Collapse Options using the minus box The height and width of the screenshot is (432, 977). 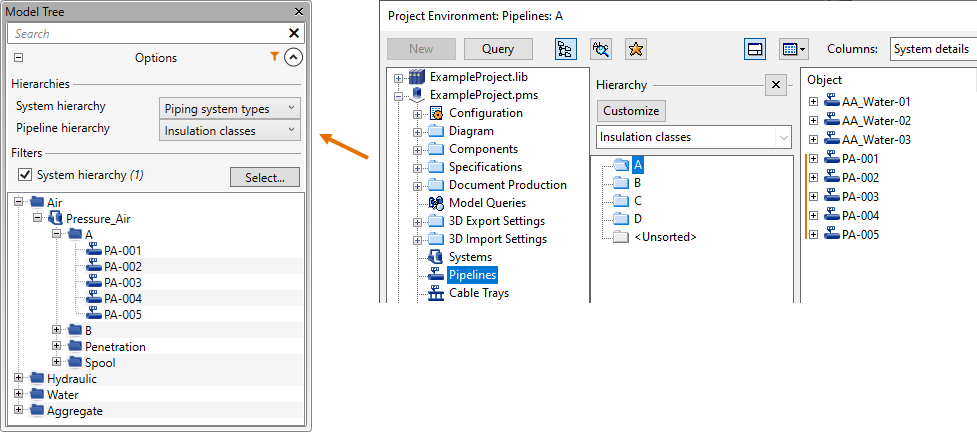(18, 58)
